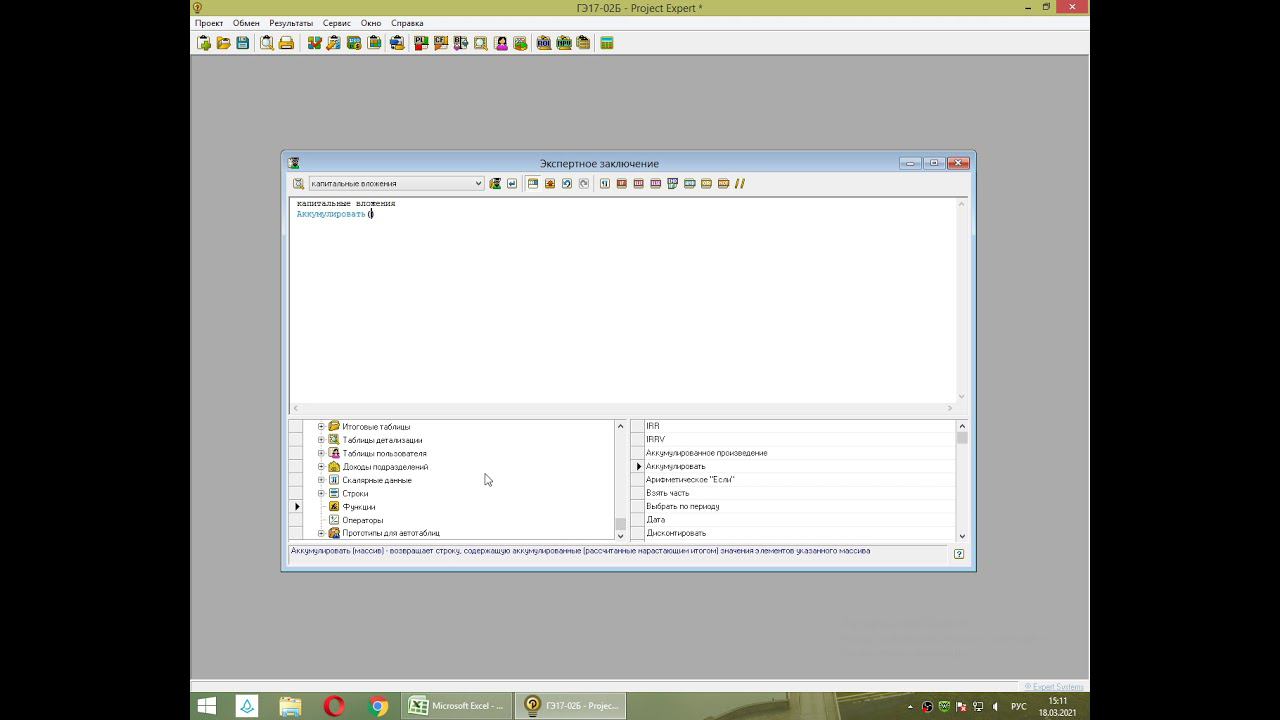Click the expert figure icon beside dropdown
Viewport: 1280px width, 720px height.
(x=495, y=184)
